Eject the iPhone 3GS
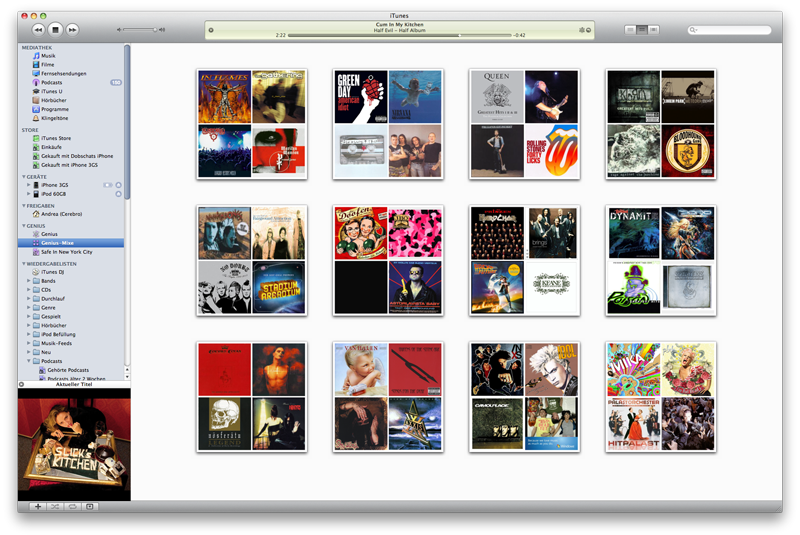The image size is (800, 535). tap(118, 185)
